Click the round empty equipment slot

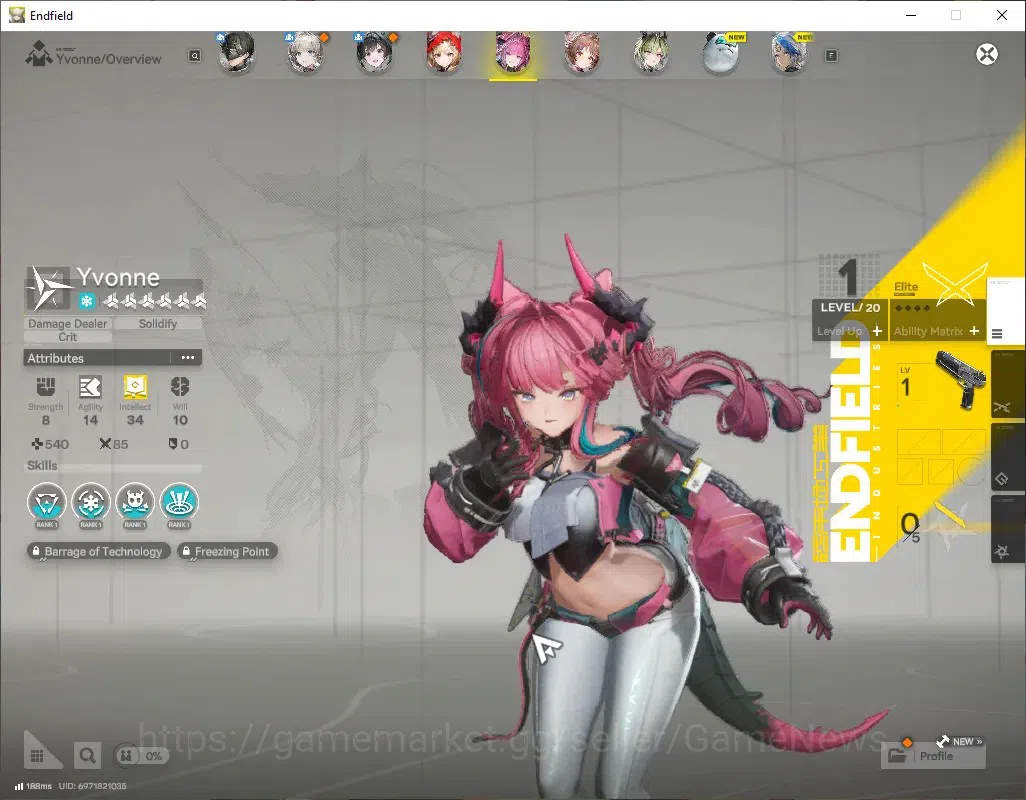click(972, 470)
